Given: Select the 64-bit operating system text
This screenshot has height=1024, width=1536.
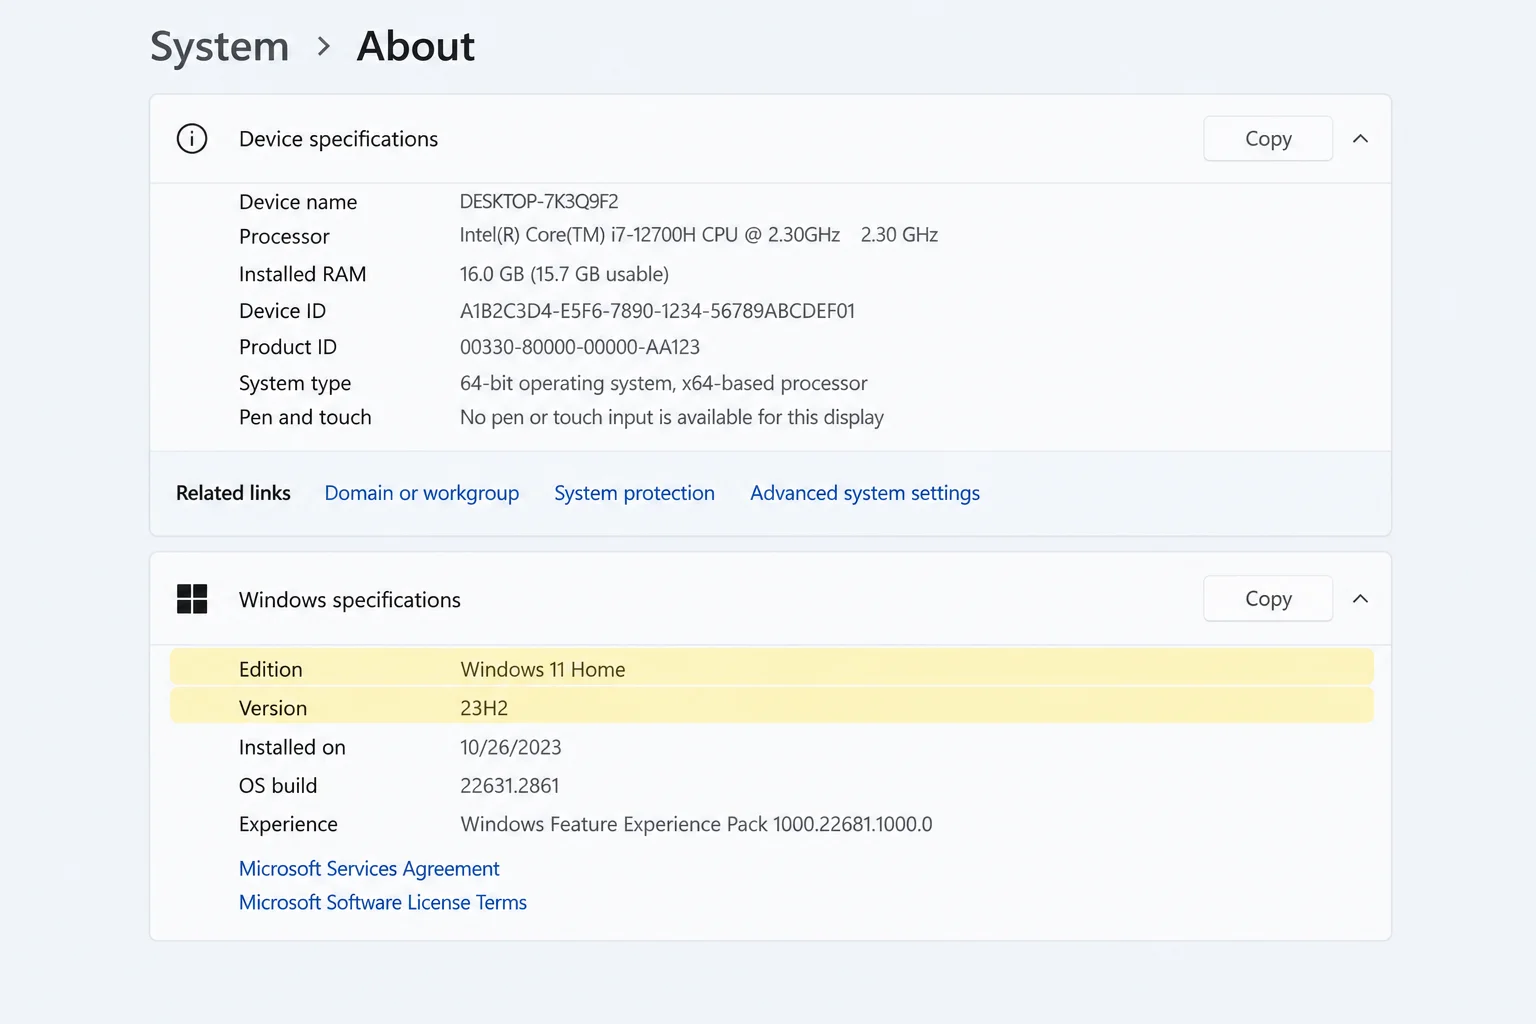Looking at the screenshot, I should coord(663,383).
